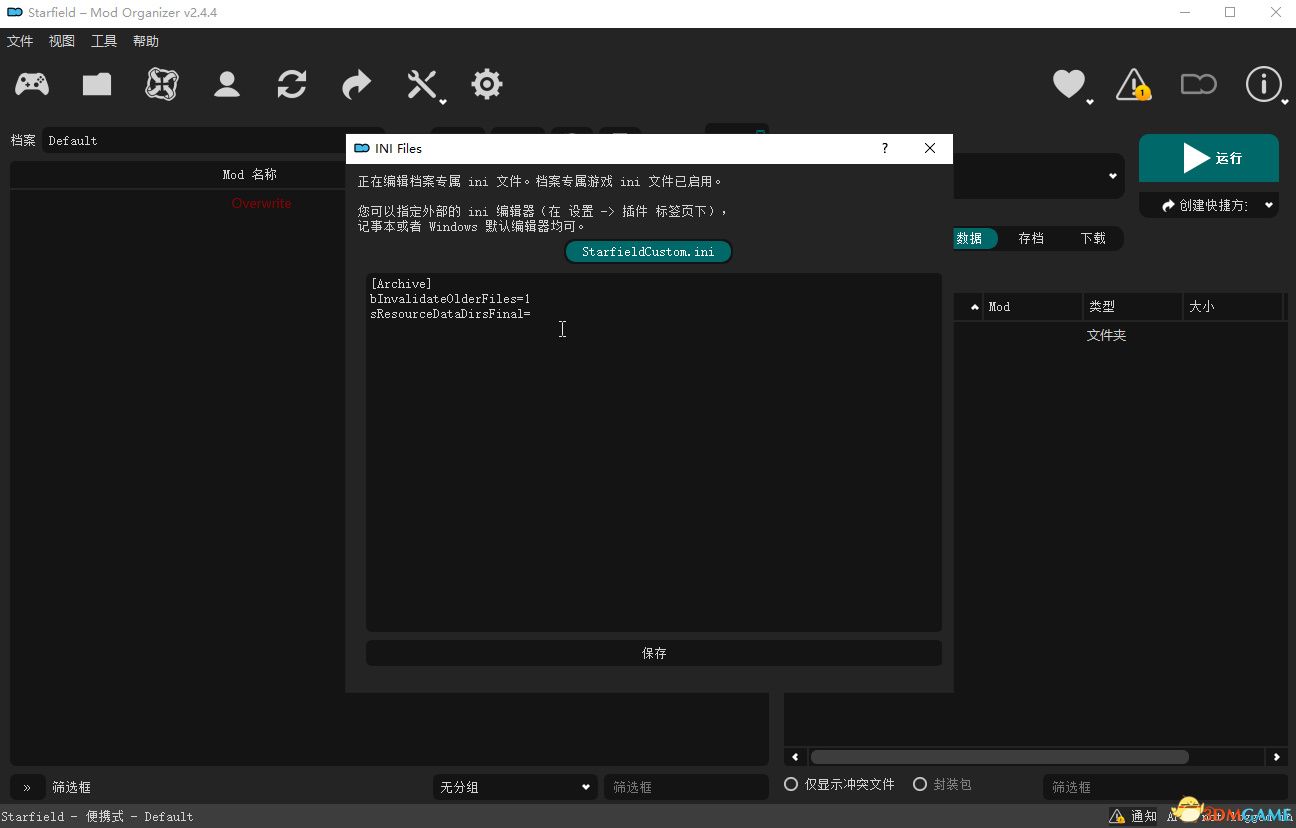Click the 运行 run button
Screen dimensions: 1296x828
[x=1208, y=158]
